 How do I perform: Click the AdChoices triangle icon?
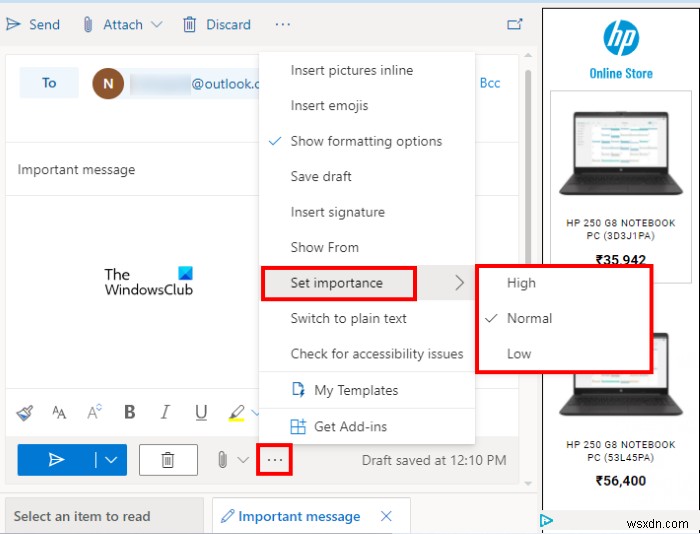(x=546, y=520)
